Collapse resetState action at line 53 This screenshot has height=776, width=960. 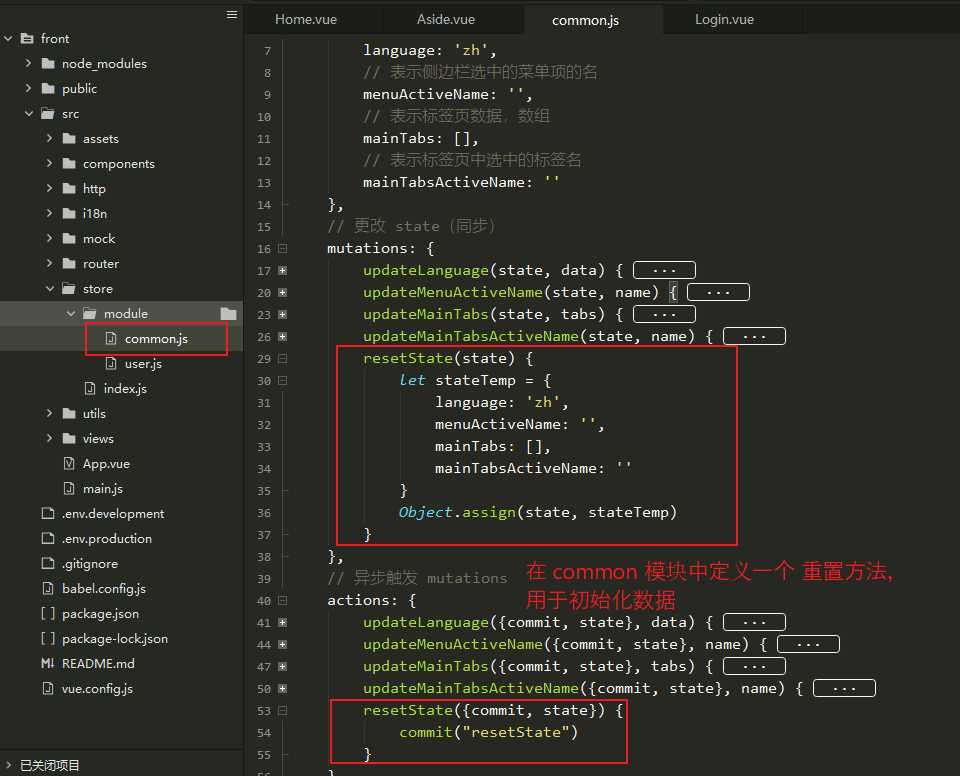(282, 711)
